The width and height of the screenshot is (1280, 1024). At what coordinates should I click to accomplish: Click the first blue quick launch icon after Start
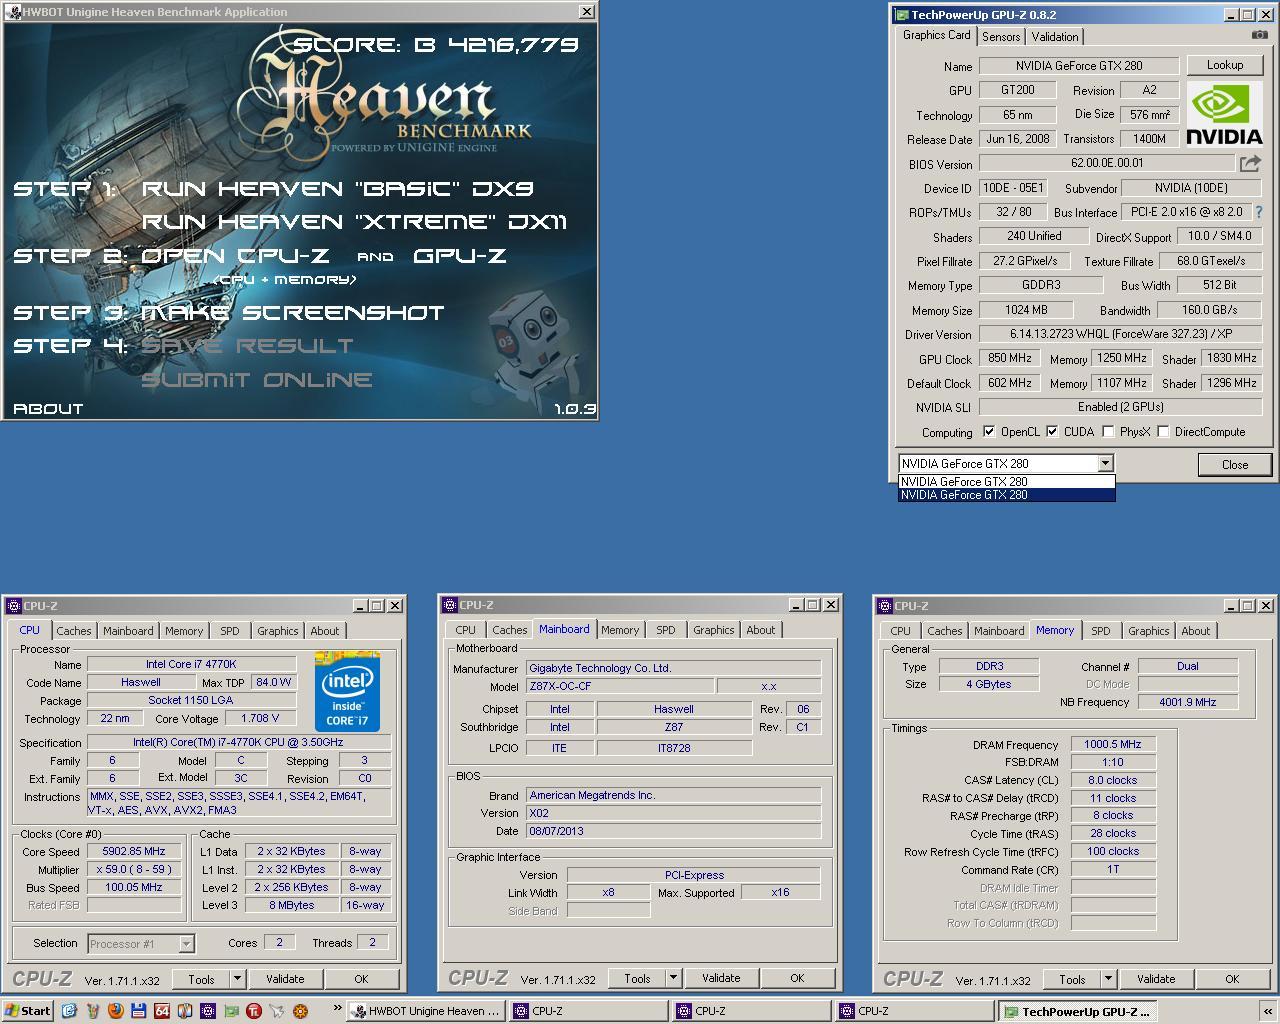point(69,1011)
